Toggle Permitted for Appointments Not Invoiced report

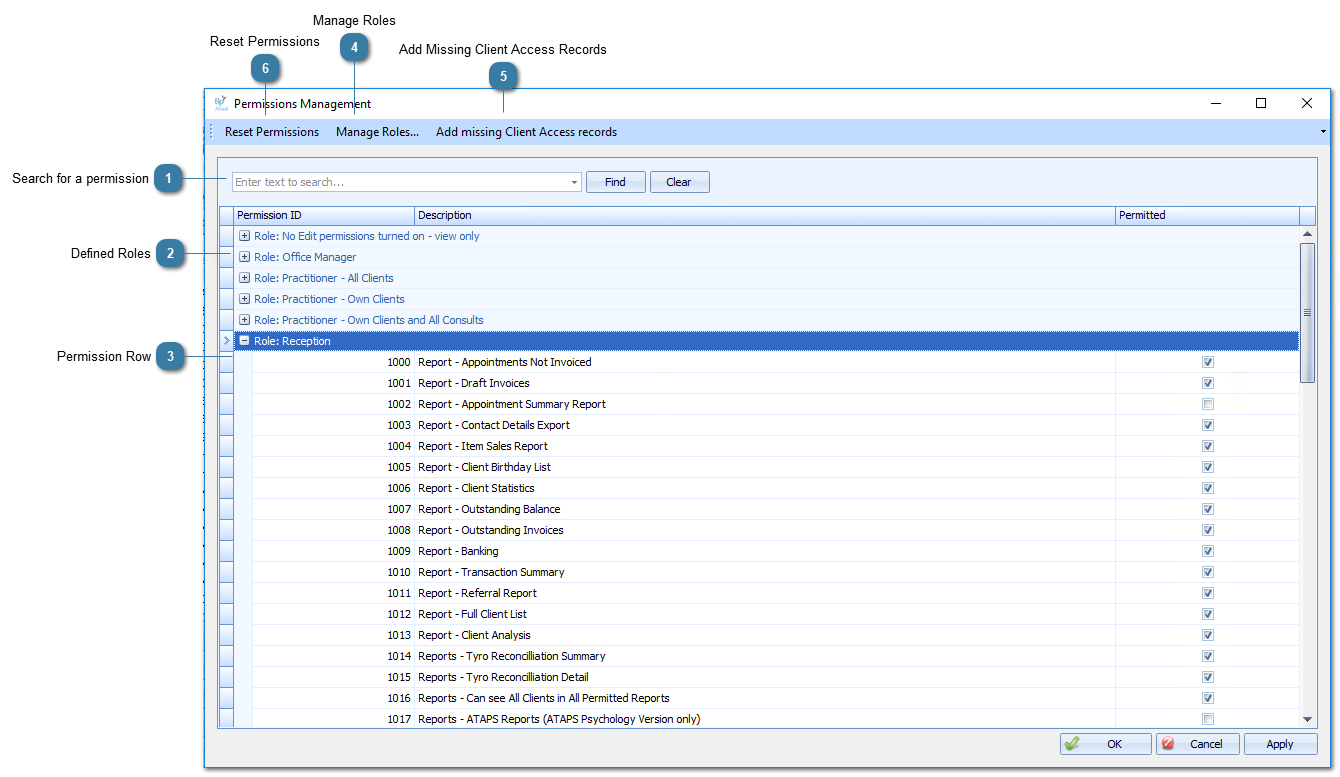(1208, 362)
